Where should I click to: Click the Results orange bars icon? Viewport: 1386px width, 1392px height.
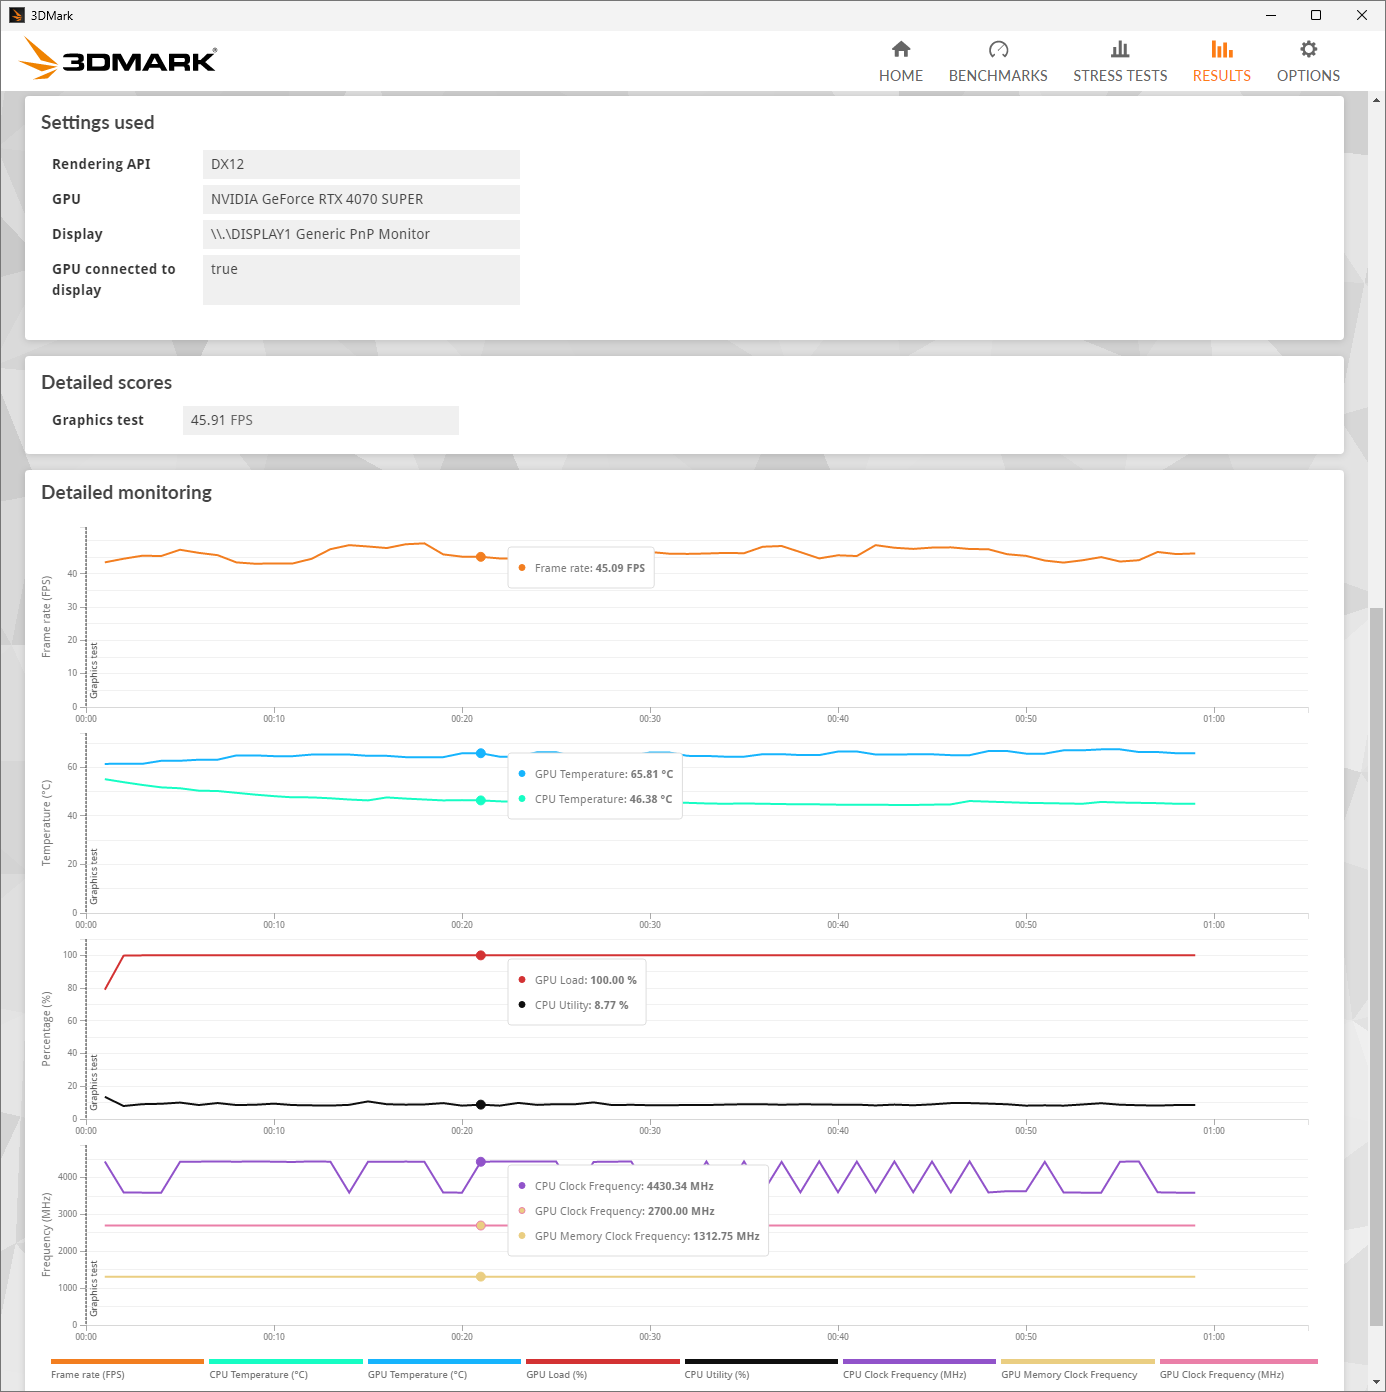[1221, 49]
